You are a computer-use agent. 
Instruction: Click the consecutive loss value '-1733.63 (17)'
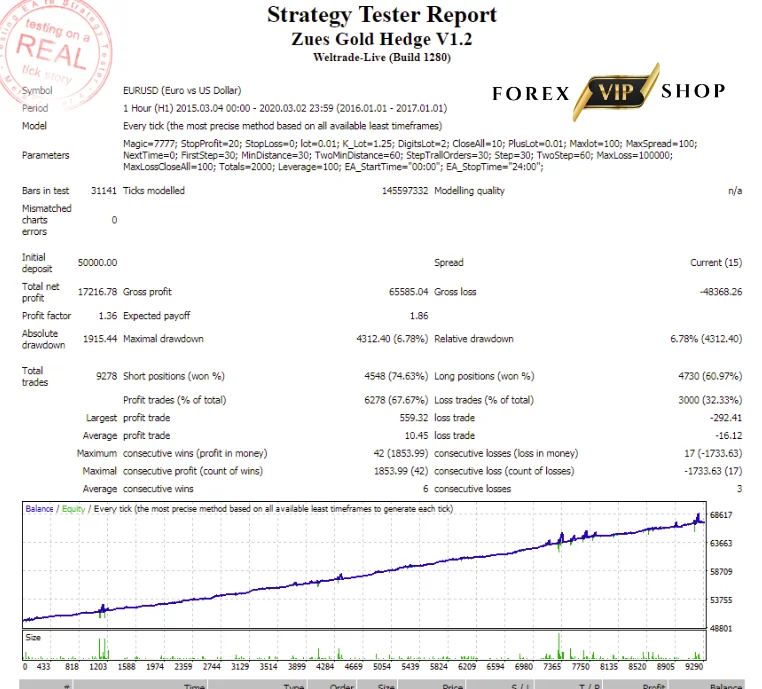click(x=713, y=471)
